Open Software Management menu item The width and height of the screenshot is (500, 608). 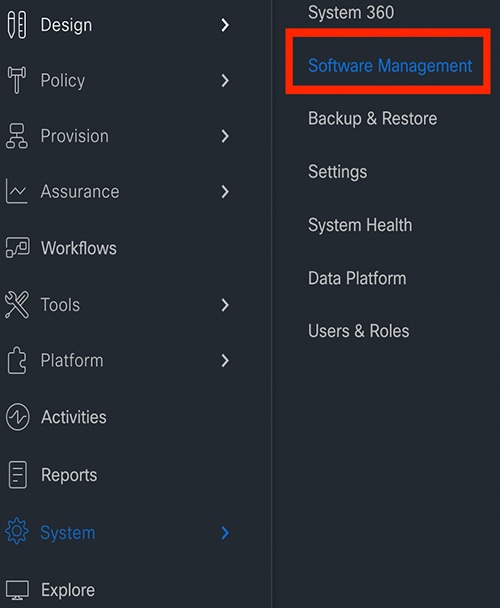click(x=390, y=66)
